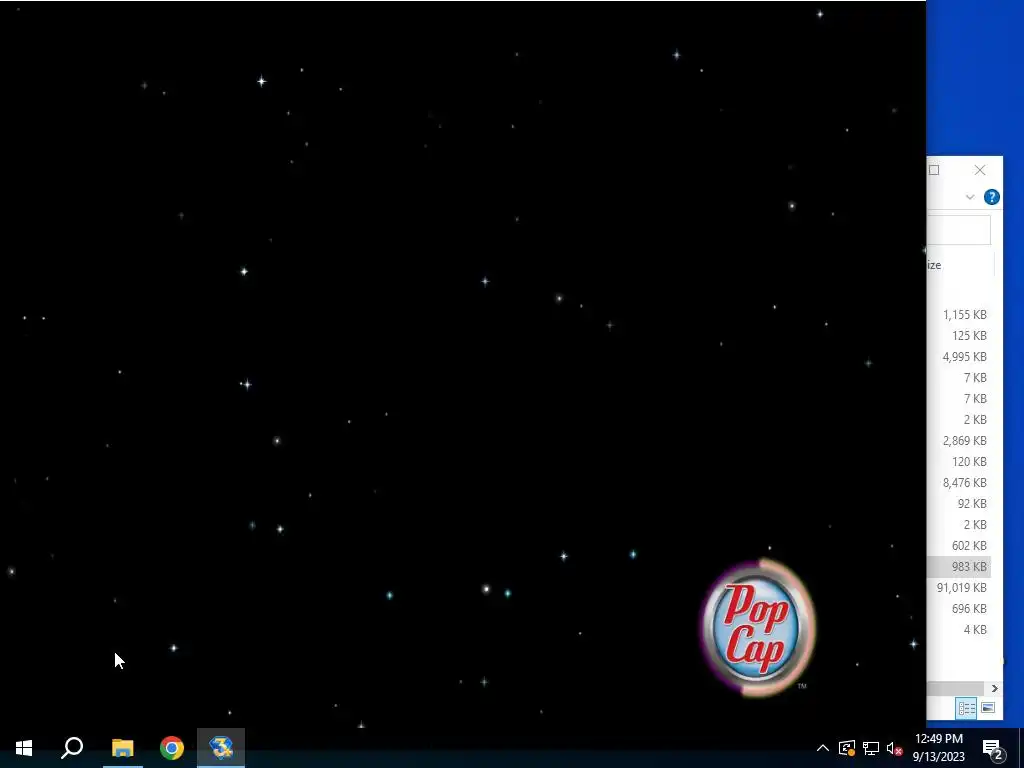Image resolution: width=1024 pixels, height=768 pixels.
Task: Open the network status tray icon
Action: point(871,748)
